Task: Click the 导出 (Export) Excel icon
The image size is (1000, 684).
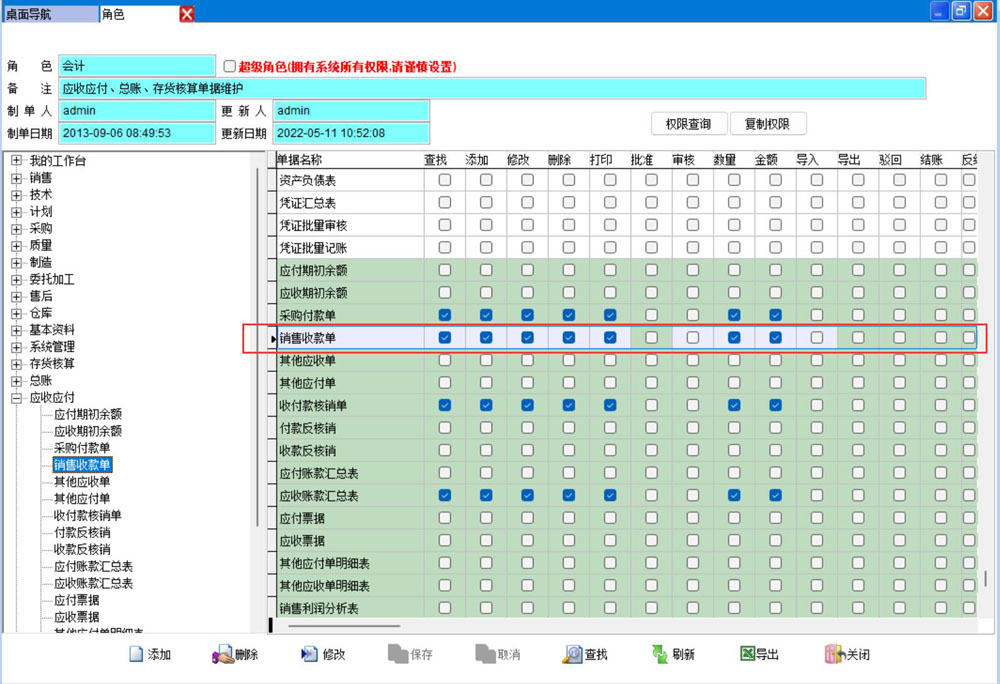Action: [746, 654]
